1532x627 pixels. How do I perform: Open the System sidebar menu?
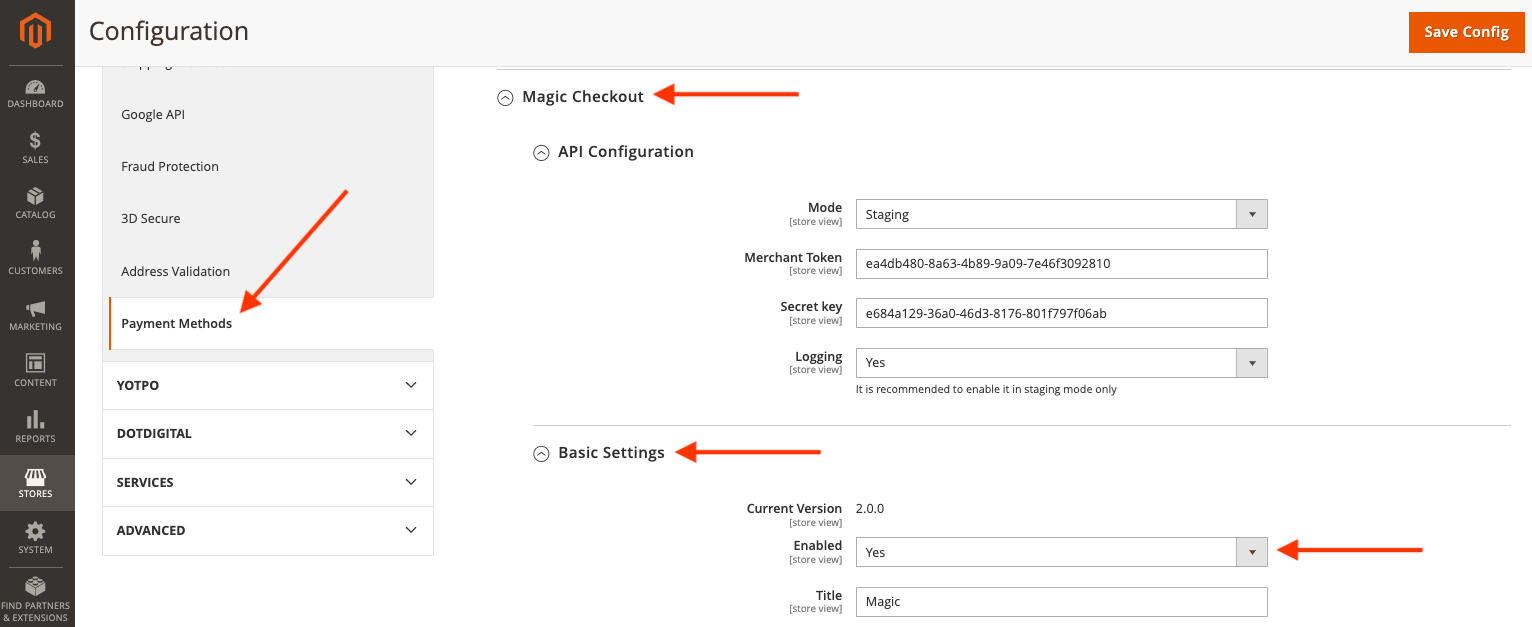click(x=36, y=538)
